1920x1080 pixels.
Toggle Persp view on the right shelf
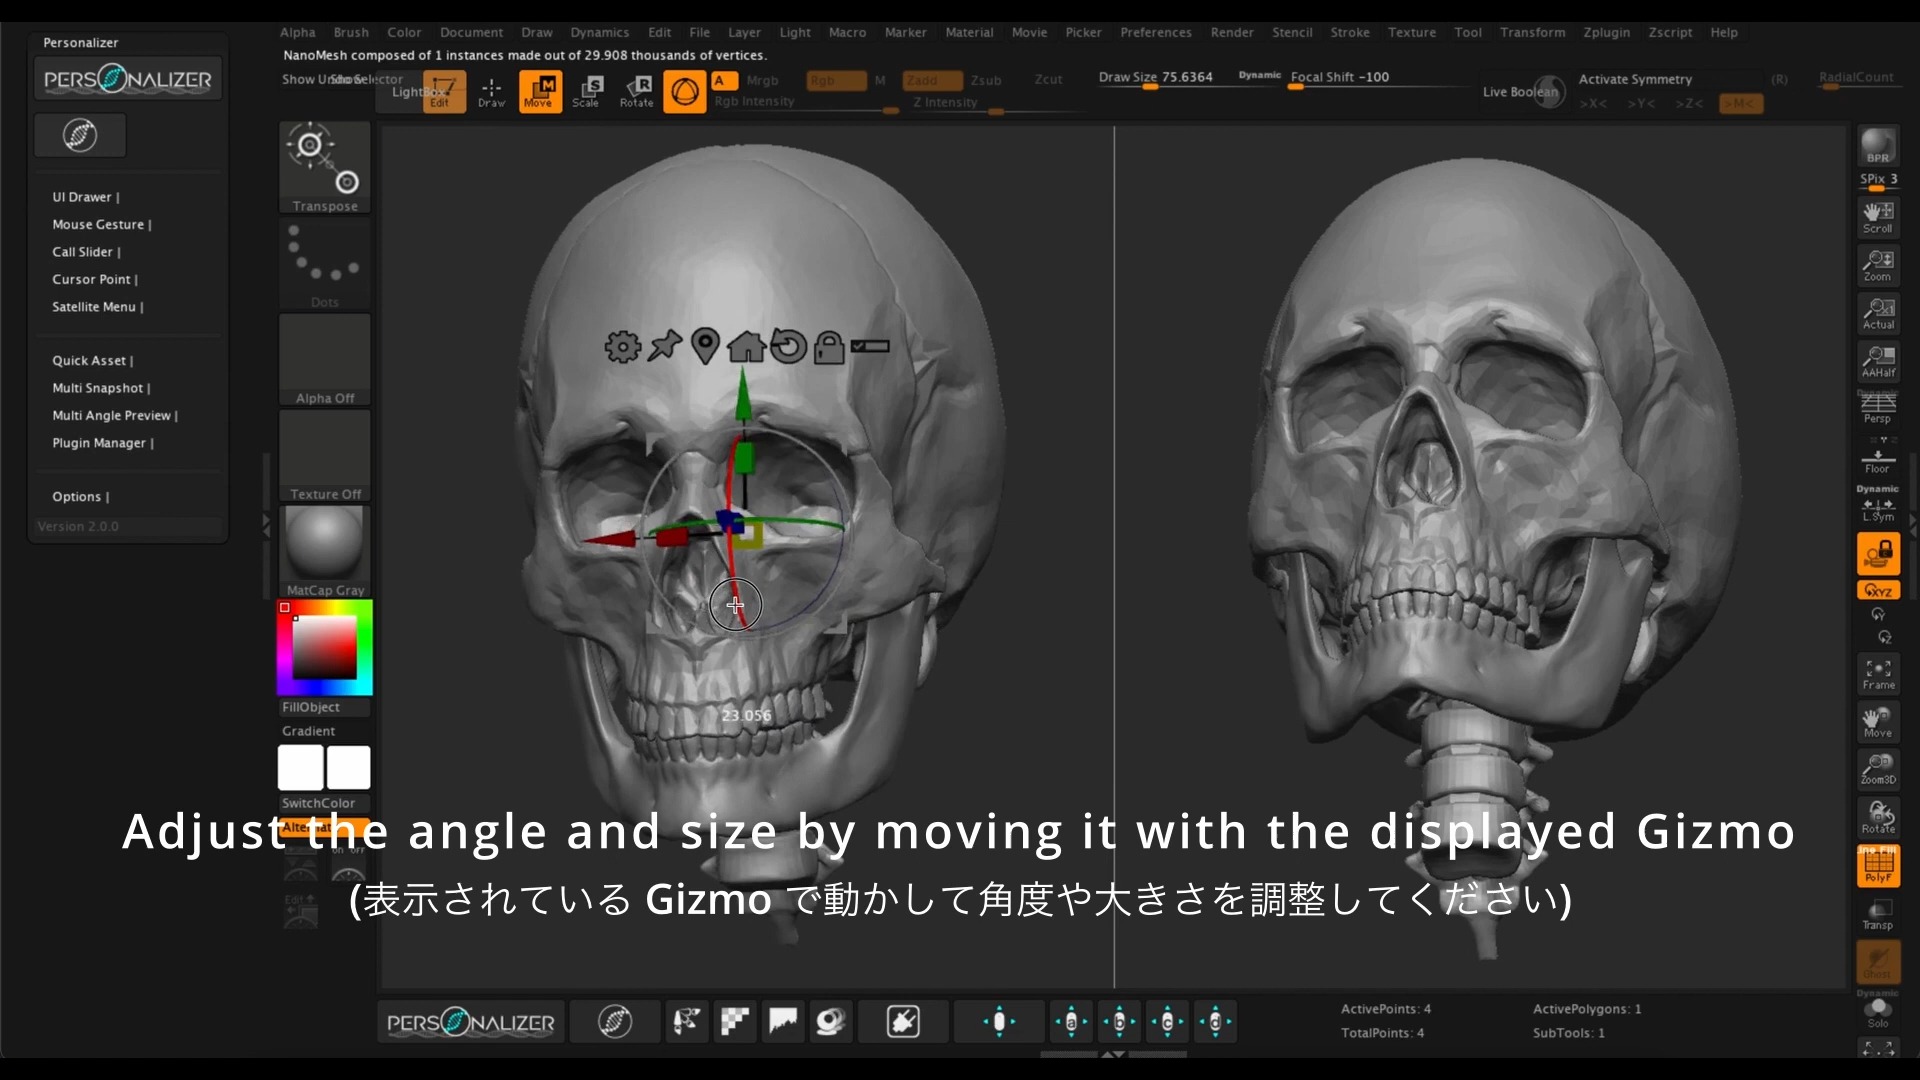click(1878, 405)
